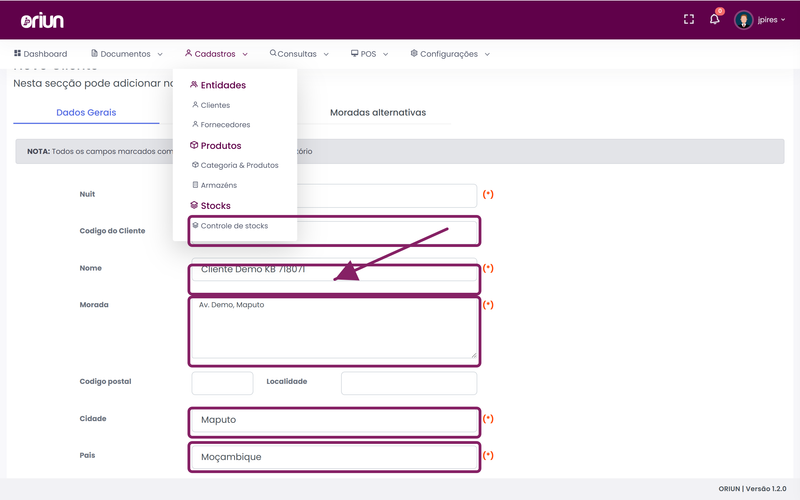This screenshot has height=500, width=800.
Task: Click the chevron next to Documentos
Action: 160,54
